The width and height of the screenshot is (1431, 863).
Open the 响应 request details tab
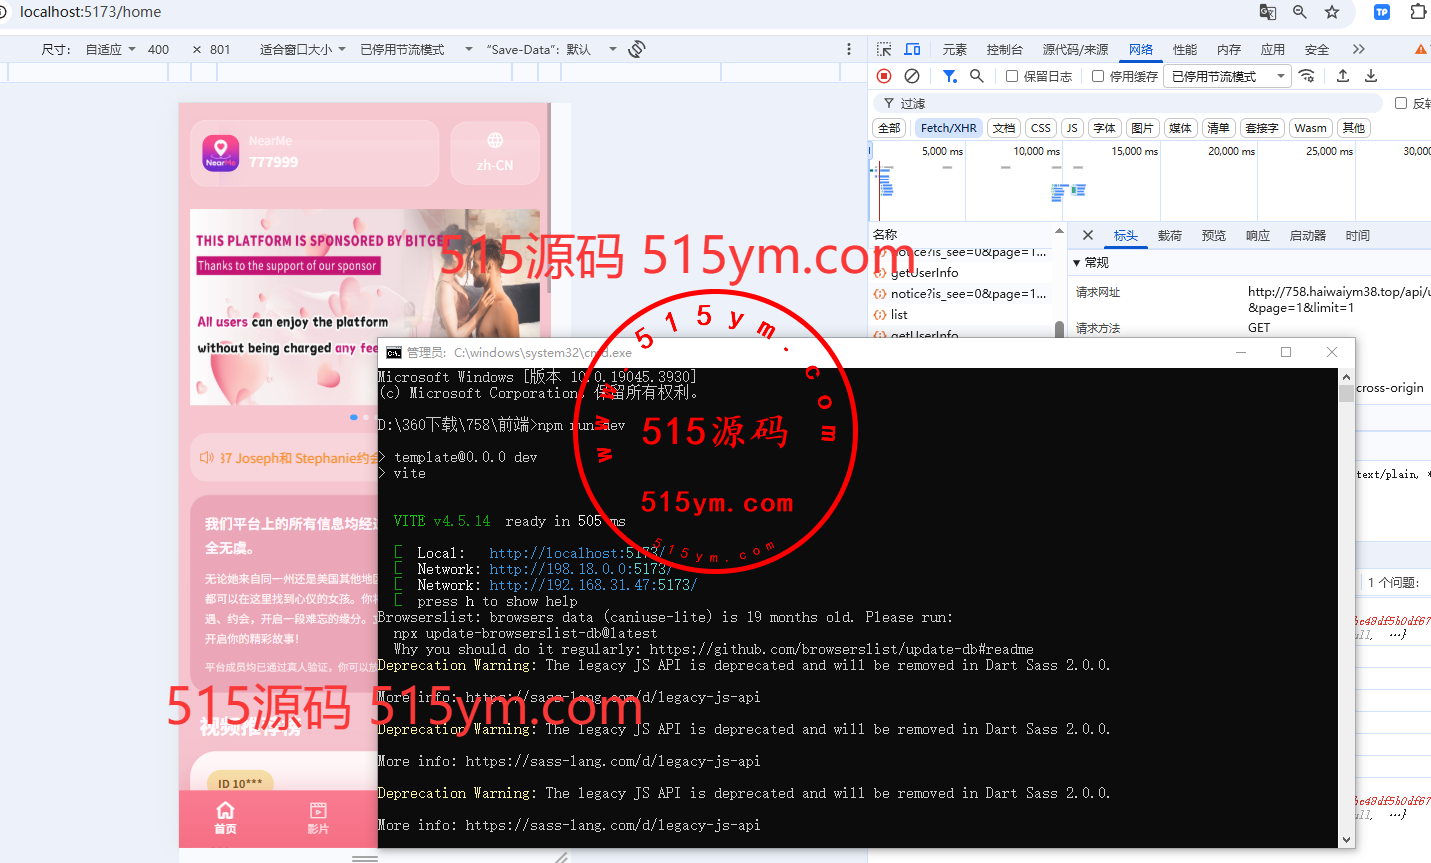[1258, 236]
